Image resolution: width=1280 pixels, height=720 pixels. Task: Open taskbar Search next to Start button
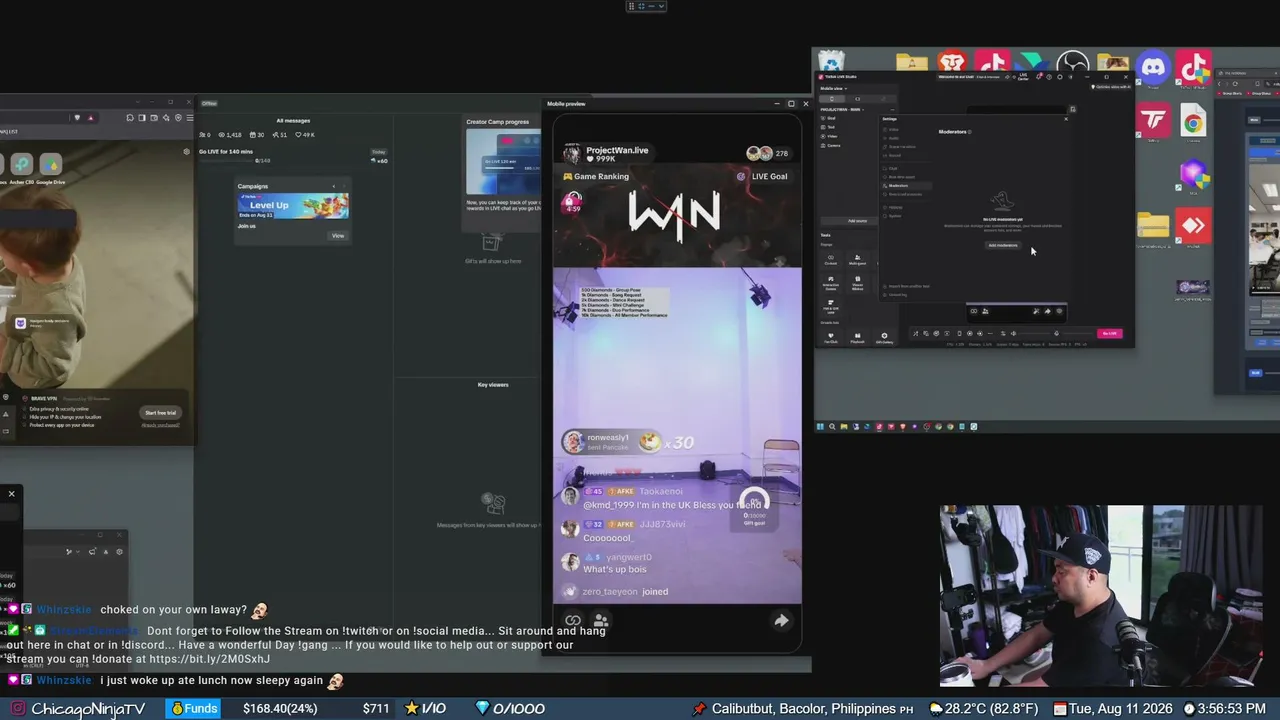coord(832,427)
